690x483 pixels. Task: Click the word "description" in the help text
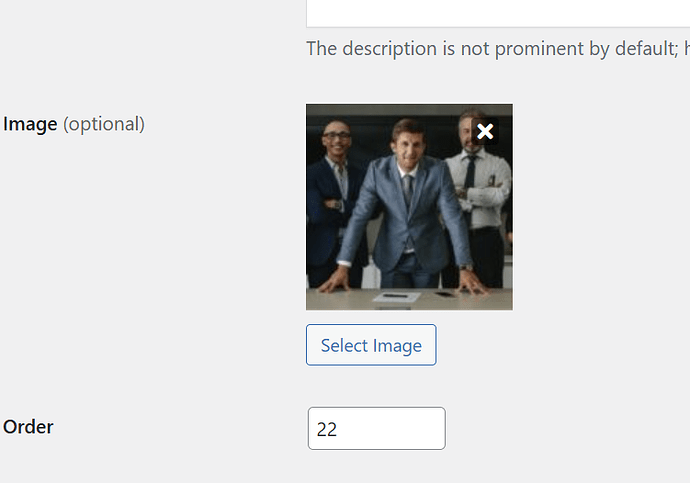(x=389, y=49)
